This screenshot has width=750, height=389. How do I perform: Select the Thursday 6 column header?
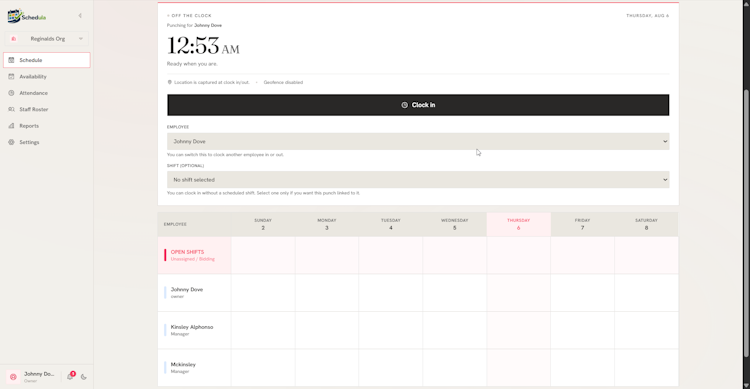(x=518, y=224)
